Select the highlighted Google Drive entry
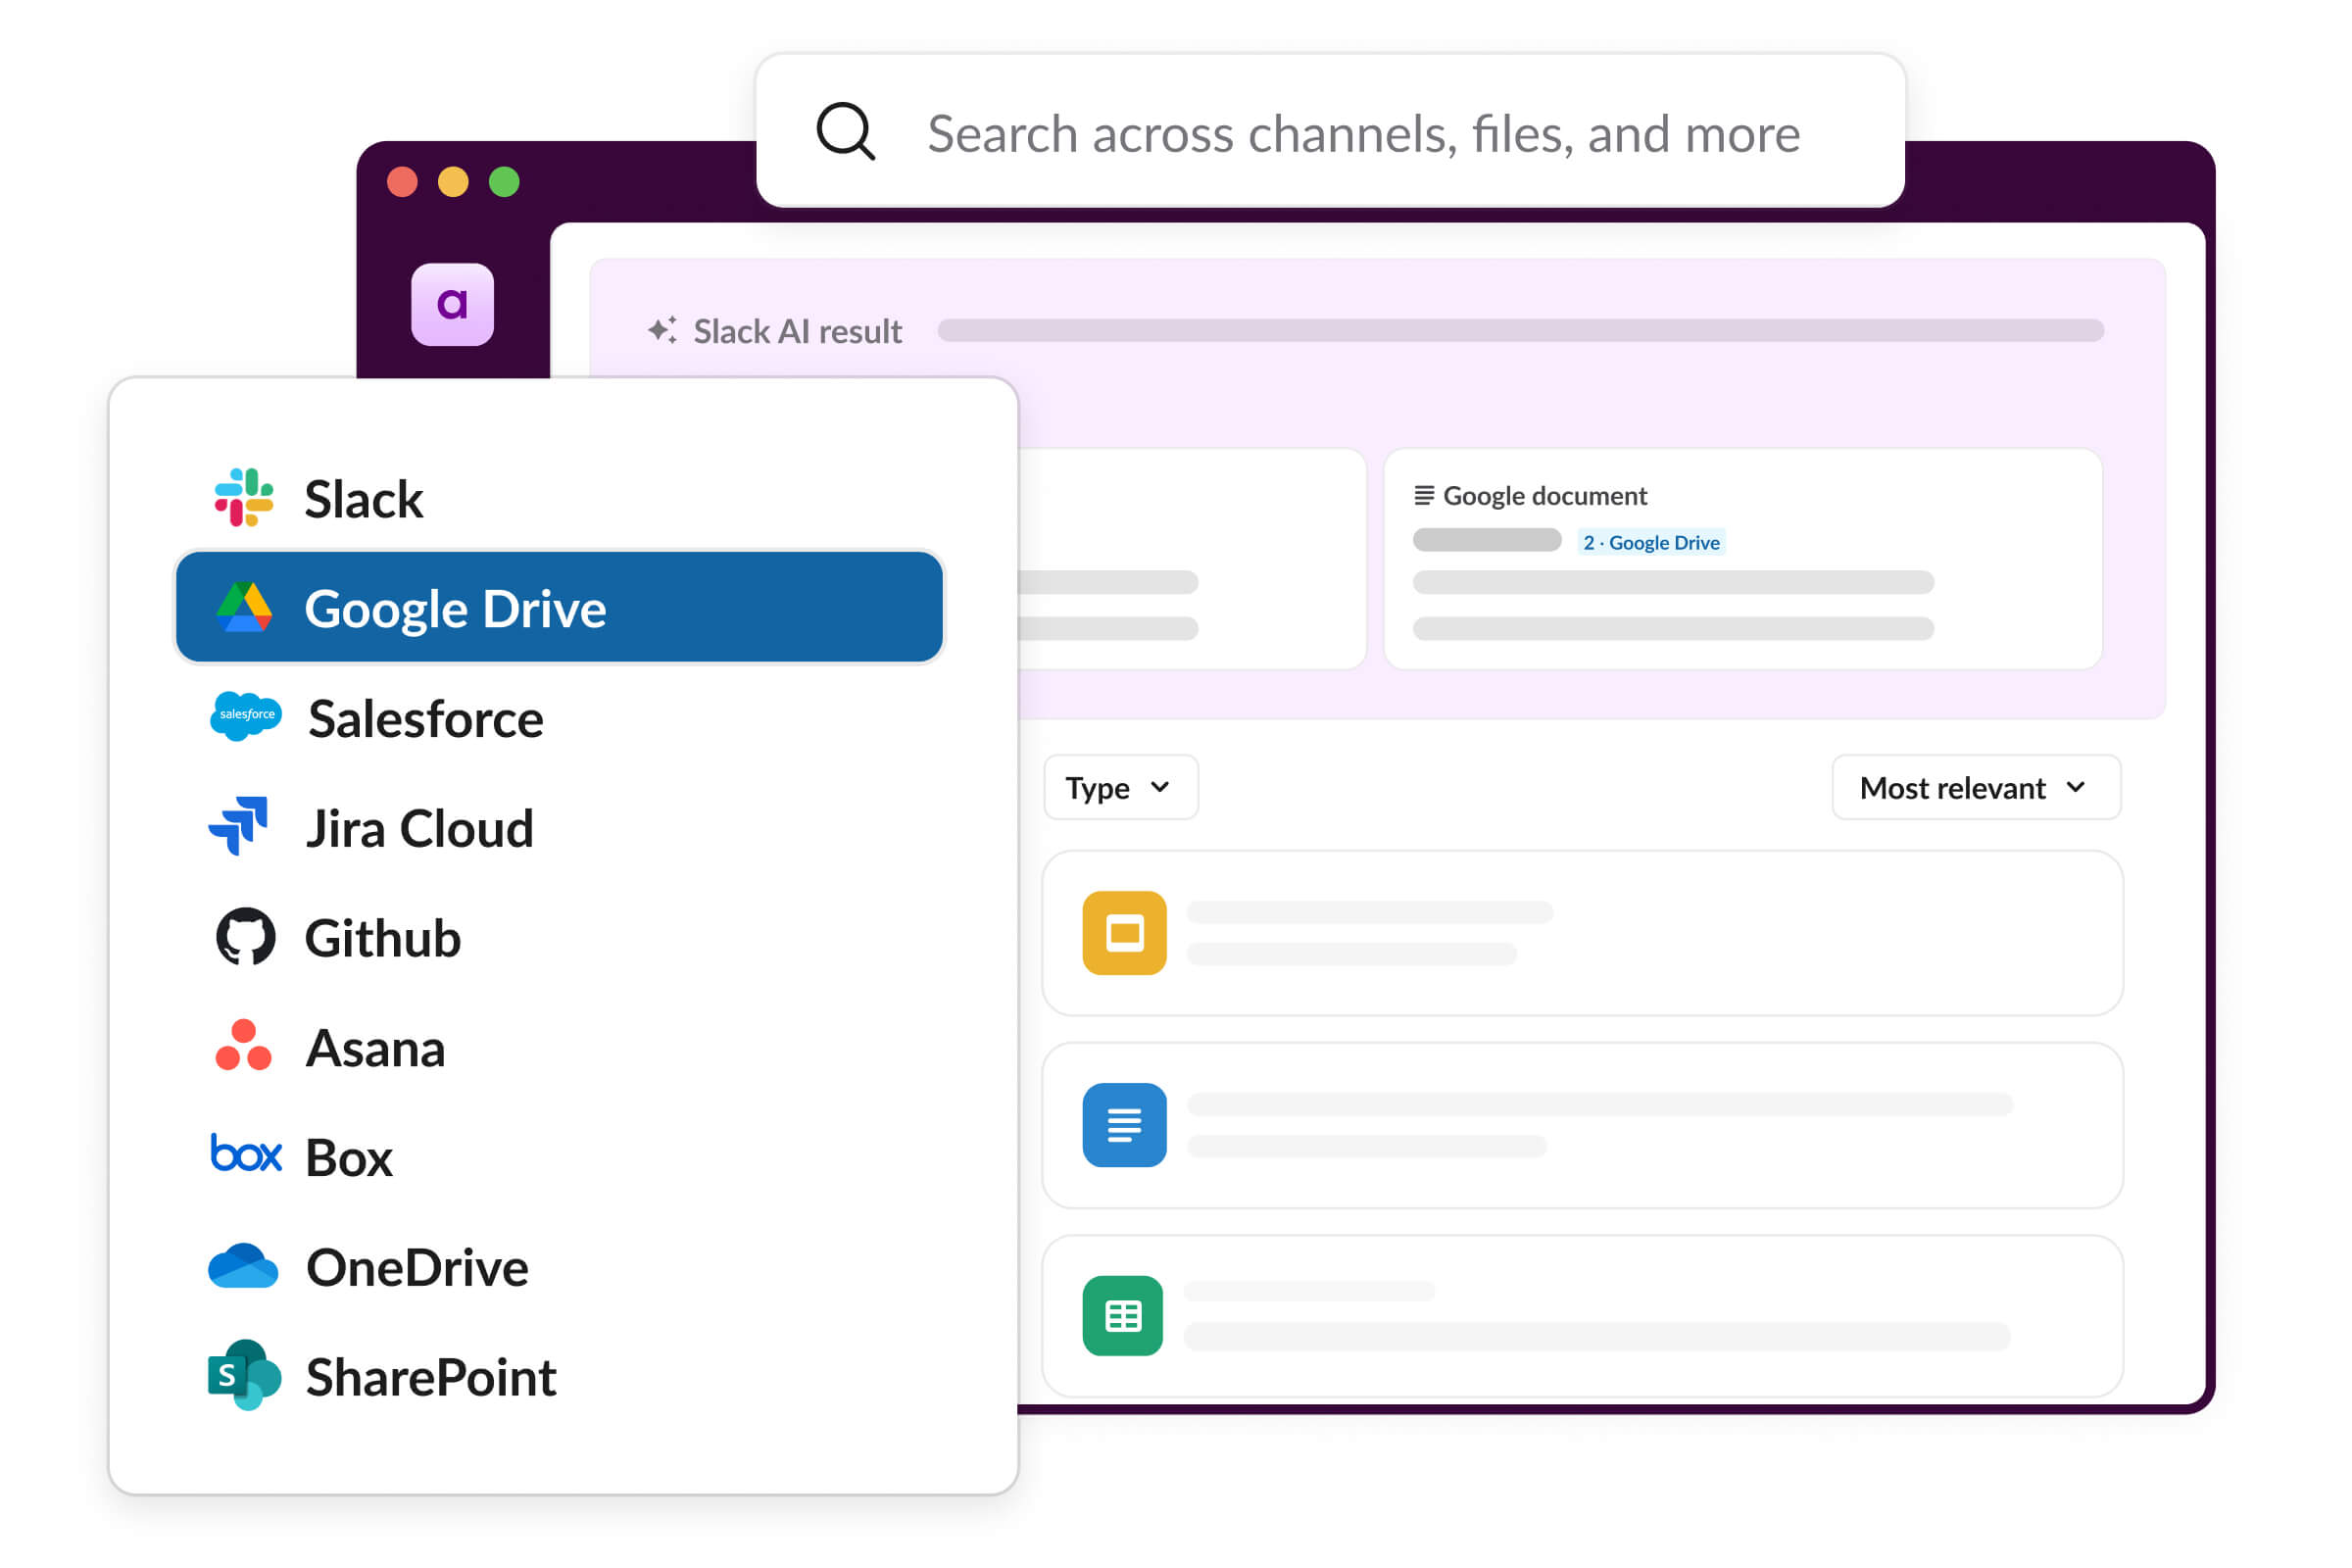2352x1568 pixels. (x=558, y=607)
